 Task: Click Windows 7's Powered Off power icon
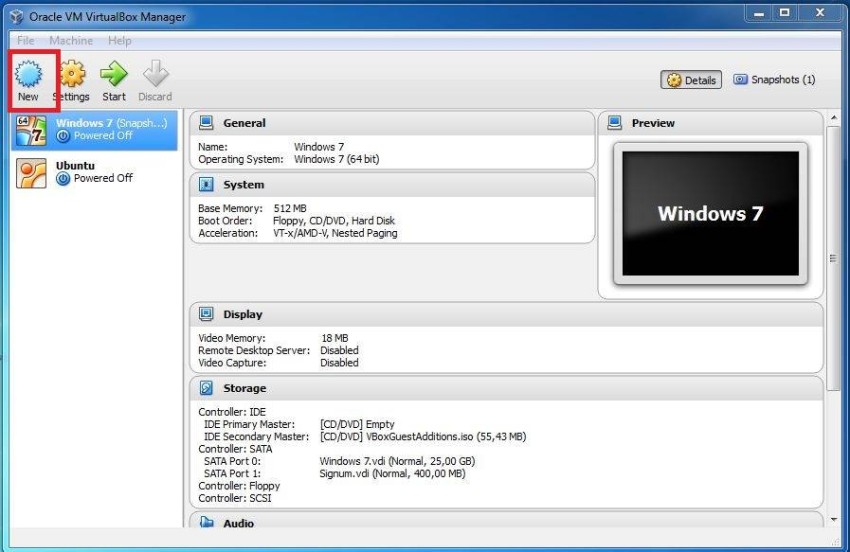(63, 136)
